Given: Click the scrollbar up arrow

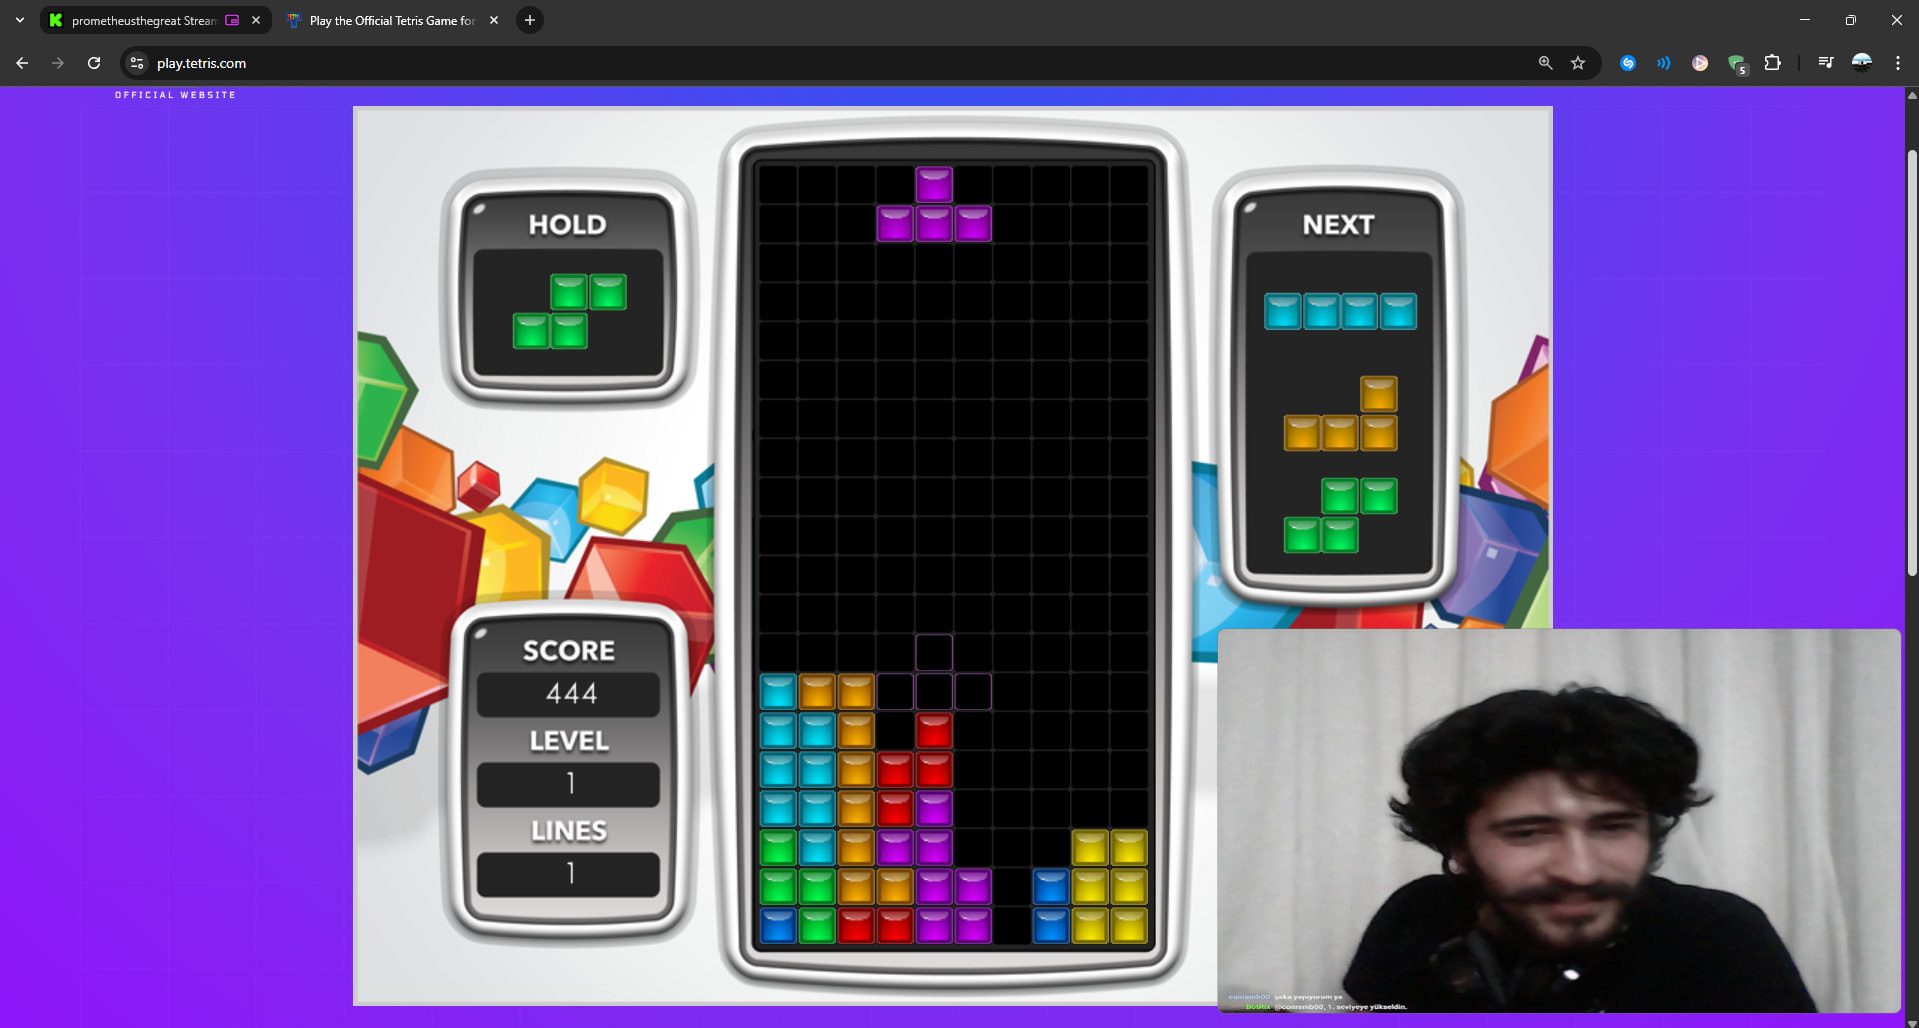Looking at the screenshot, I should (1912, 96).
